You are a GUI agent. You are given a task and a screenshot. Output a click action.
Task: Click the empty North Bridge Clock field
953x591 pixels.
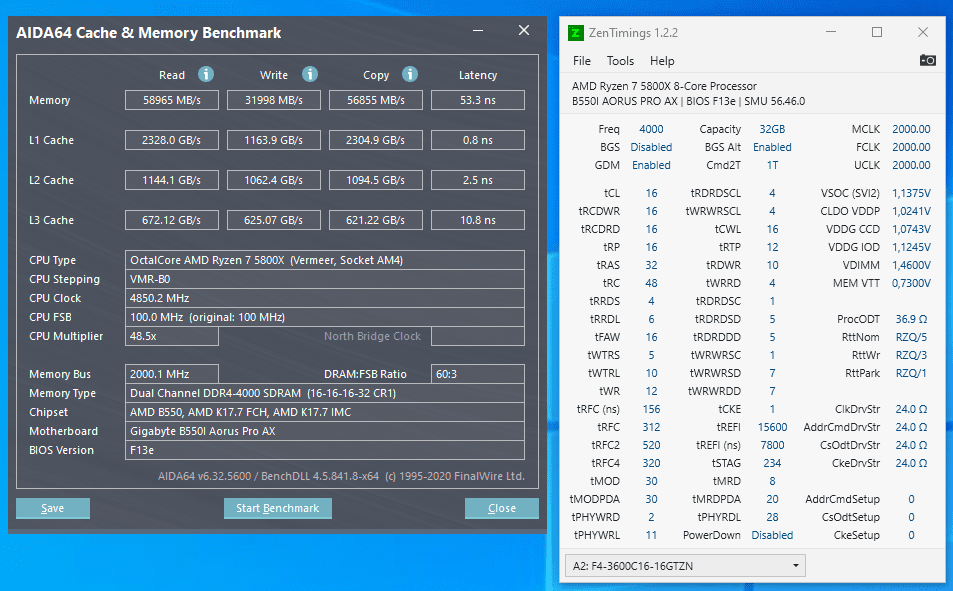click(478, 336)
